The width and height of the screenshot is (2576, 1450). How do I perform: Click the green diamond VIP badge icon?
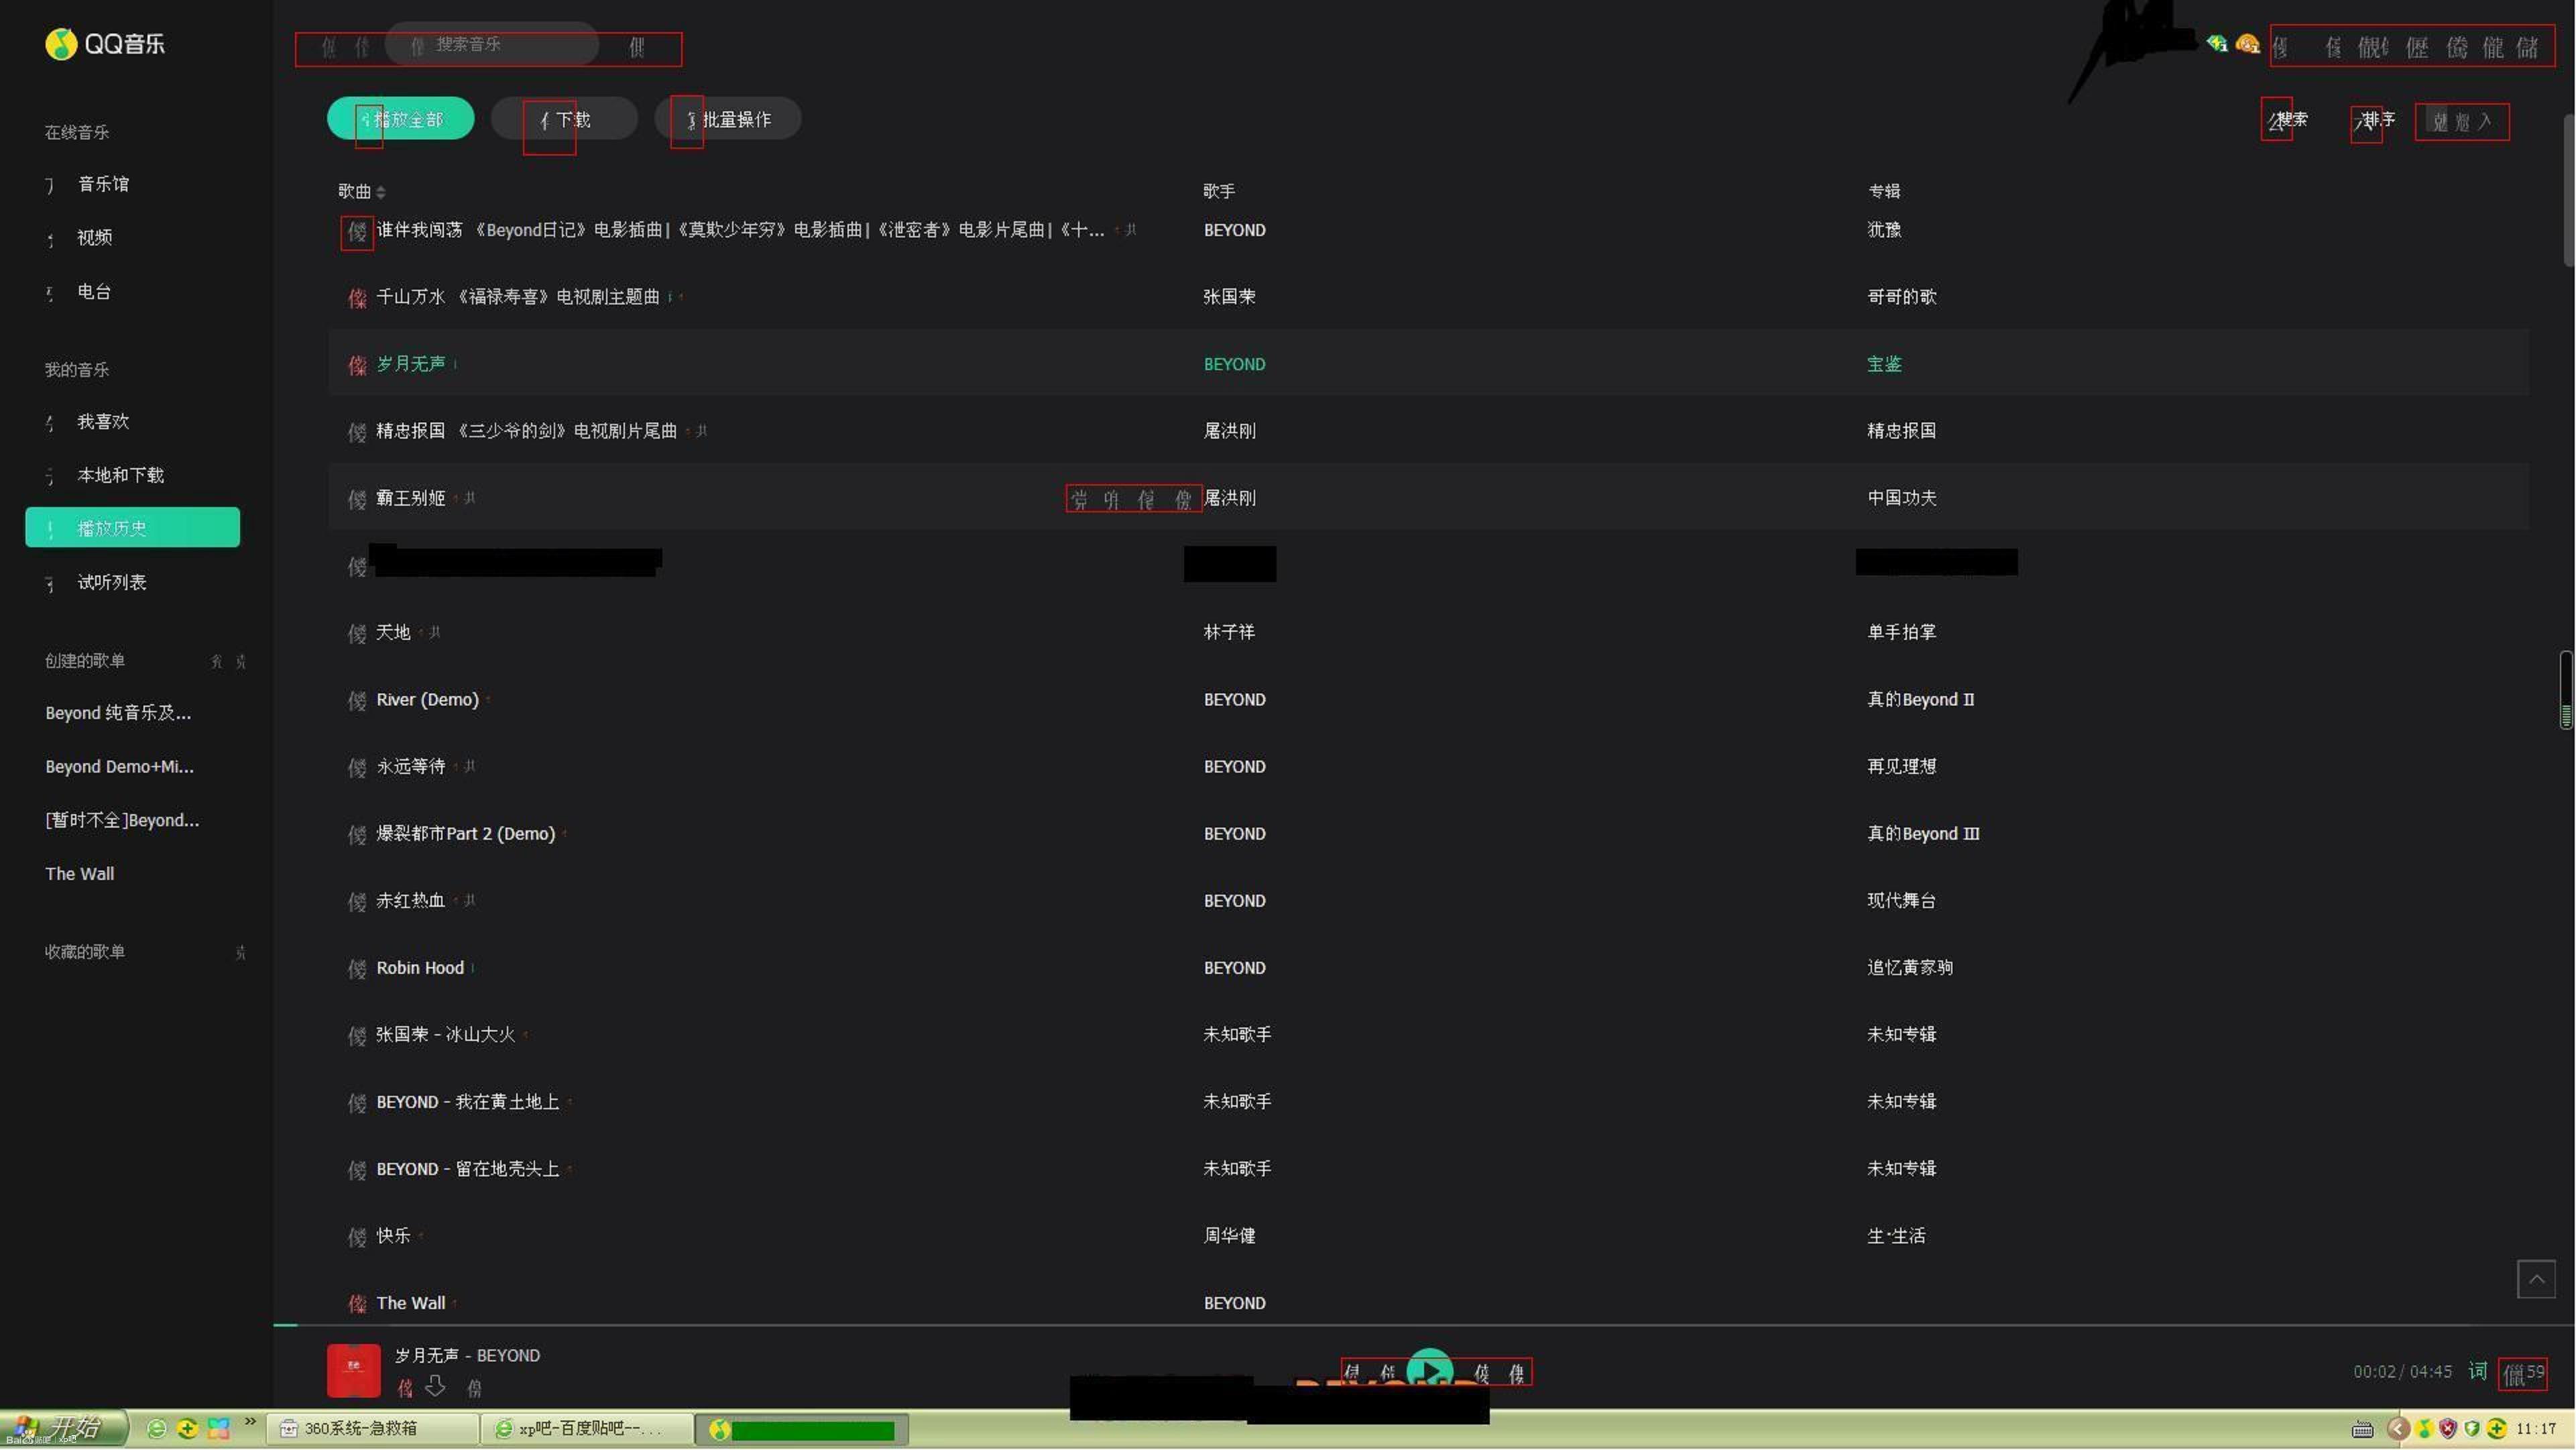[2217, 43]
